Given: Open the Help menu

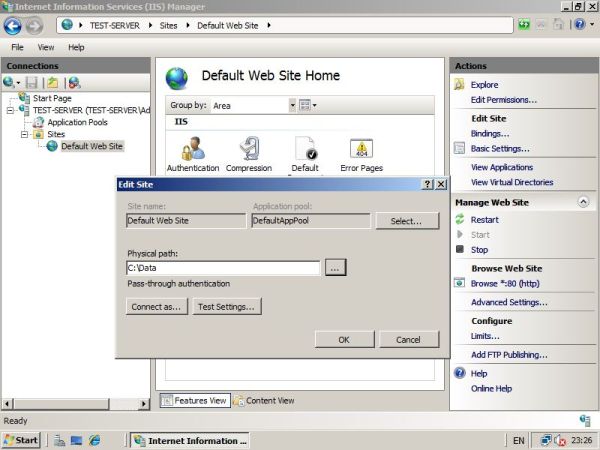Looking at the screenshot, I should coord(76,47).
